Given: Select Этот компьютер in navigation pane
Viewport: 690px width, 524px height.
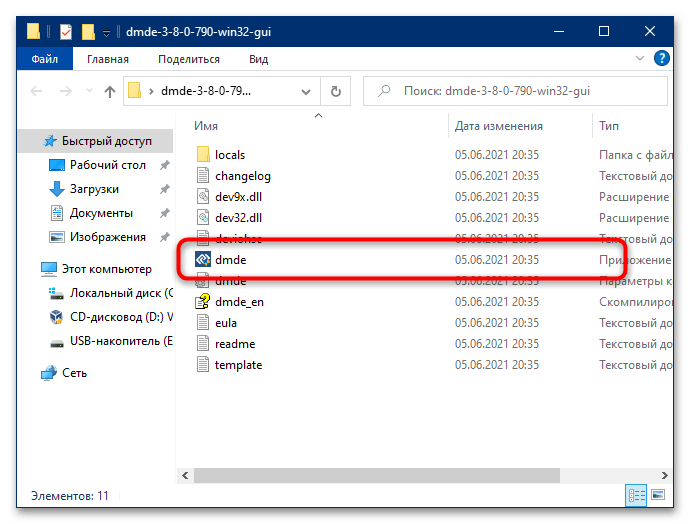Looking at the screenshot, I should click(96, 269).
